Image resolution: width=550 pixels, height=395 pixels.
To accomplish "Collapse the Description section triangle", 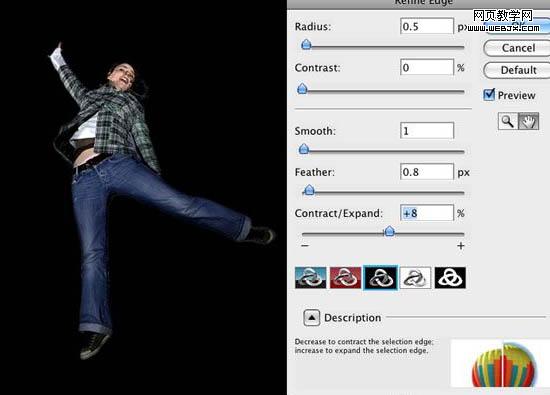I will (311, 318).
